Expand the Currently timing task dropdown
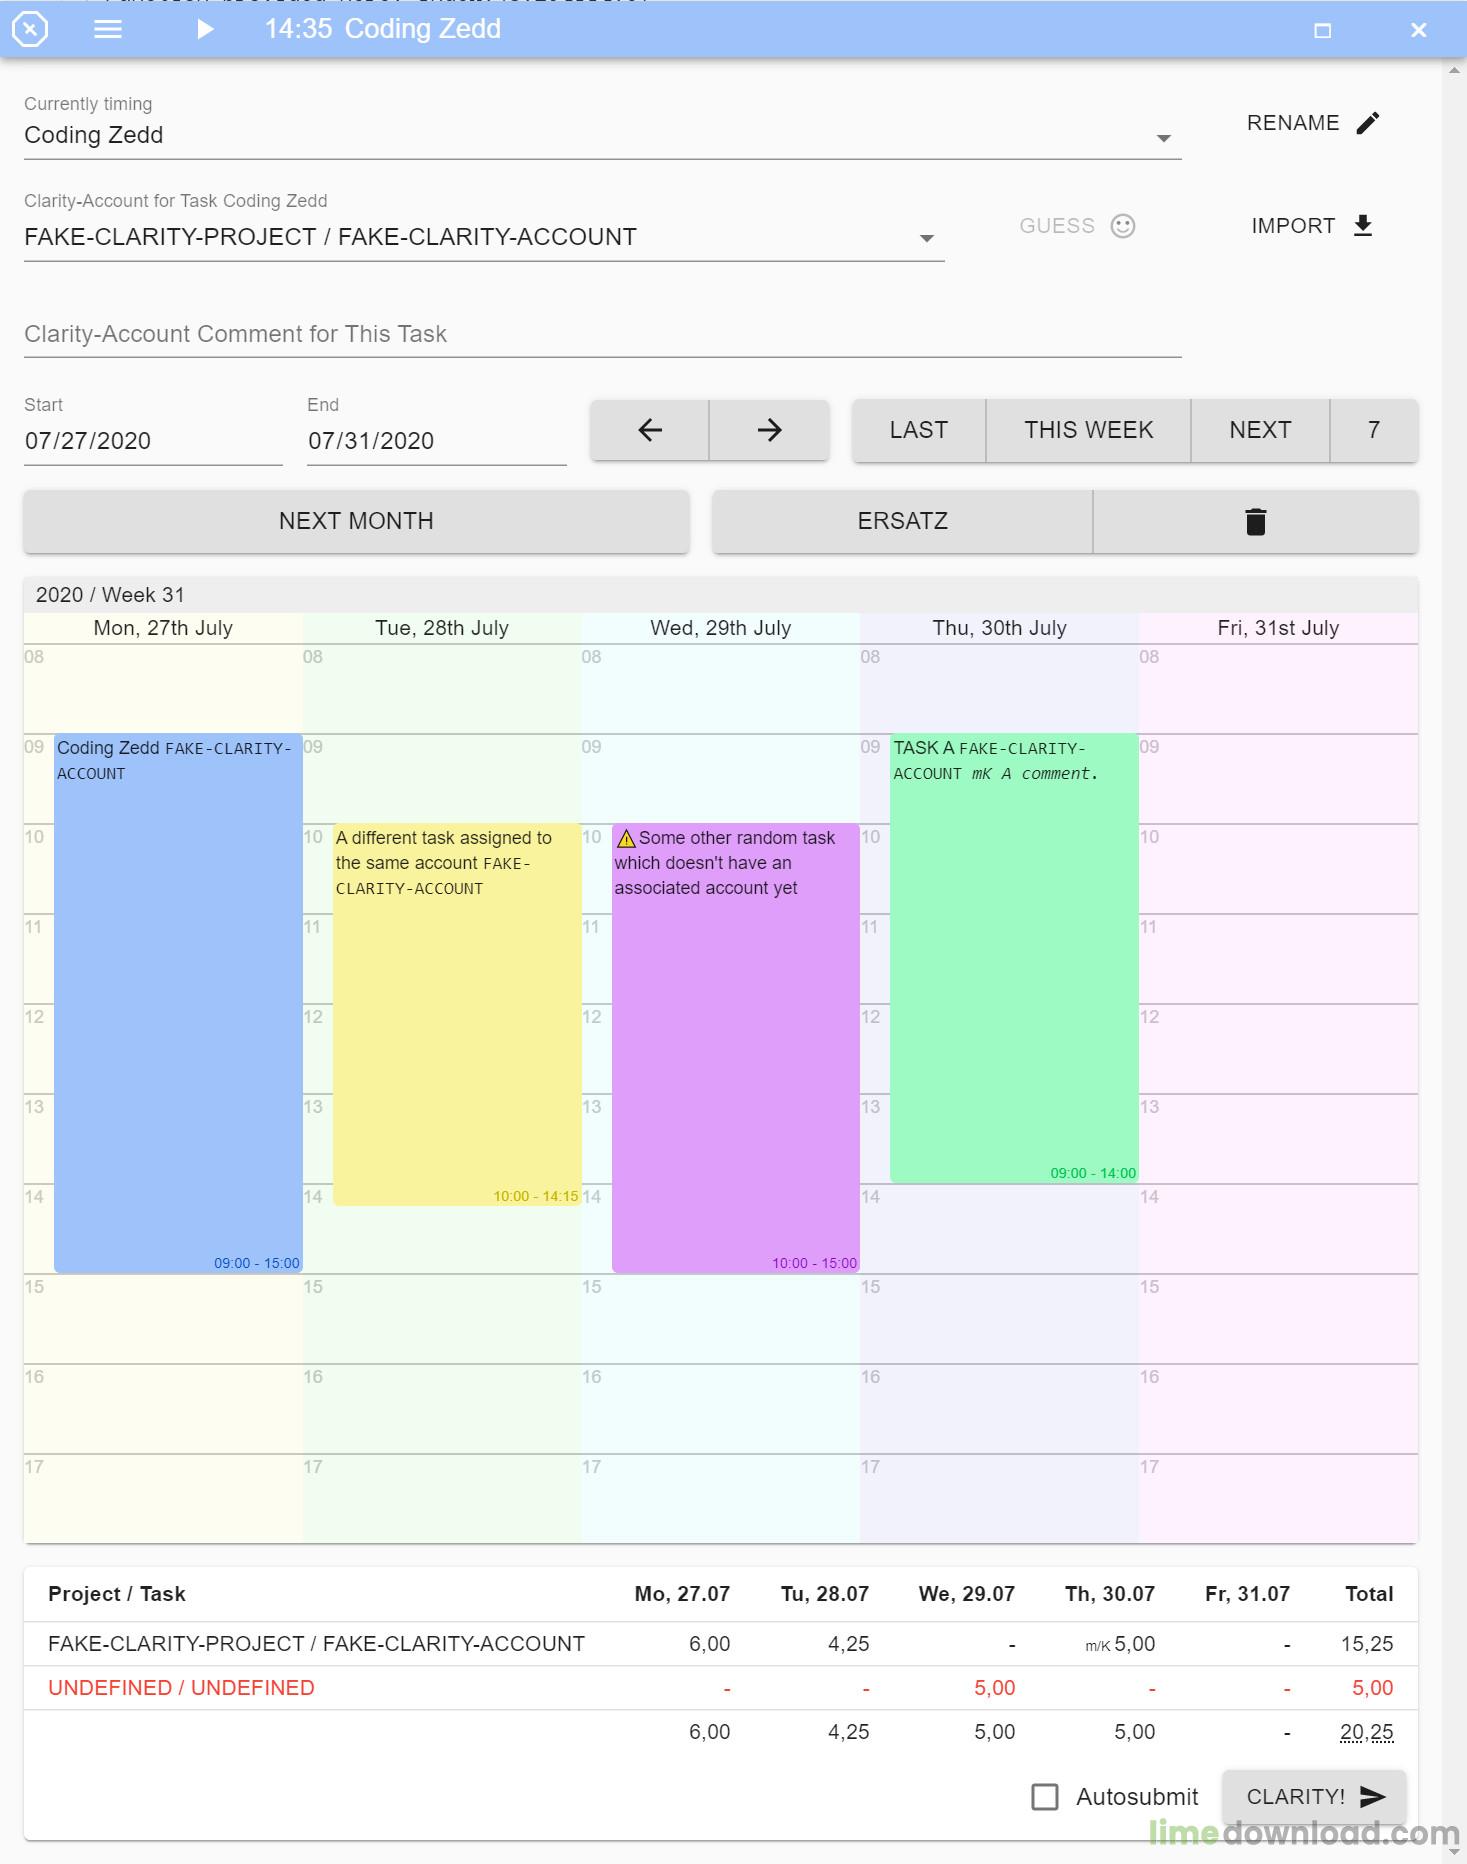The image size is (1467, 1864). [x=1163, y=138]
